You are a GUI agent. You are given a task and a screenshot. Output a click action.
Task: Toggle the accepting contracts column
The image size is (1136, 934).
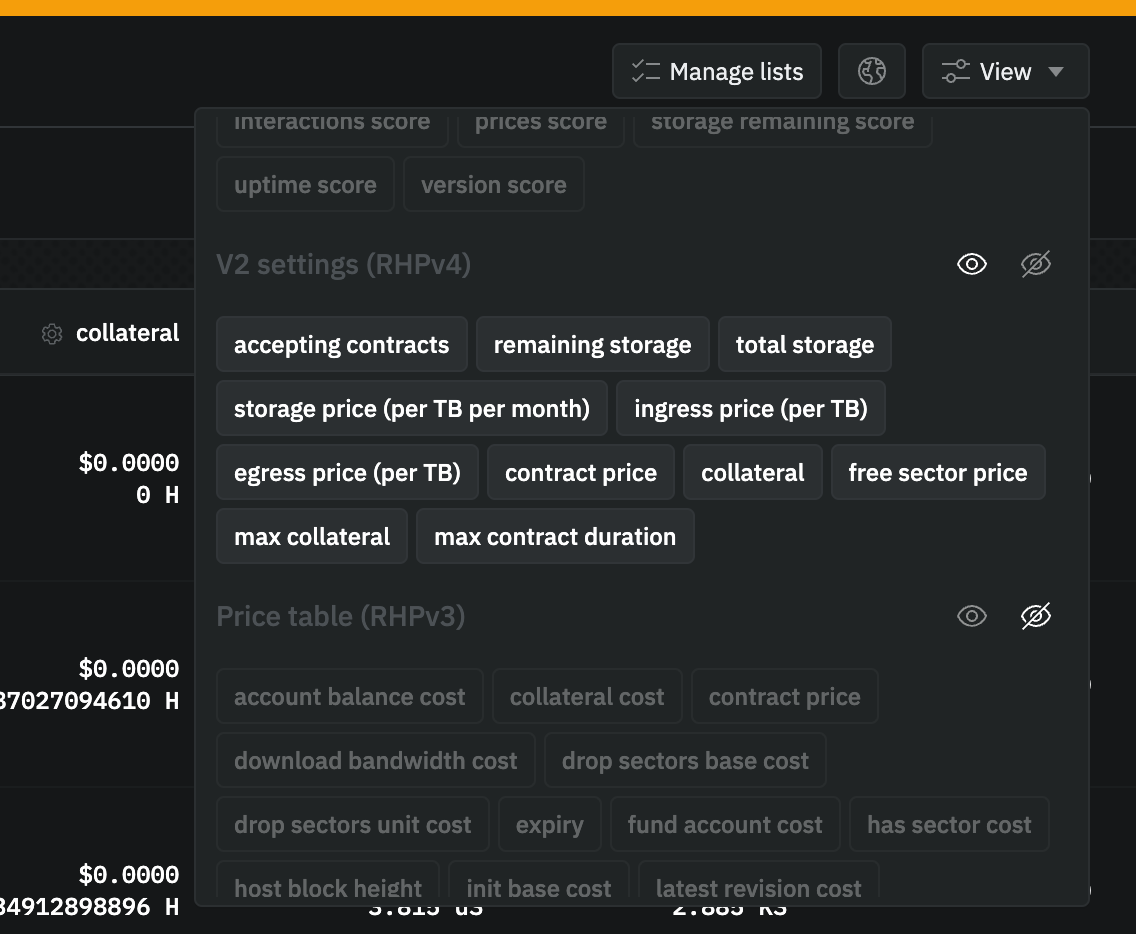pos(341,344)
